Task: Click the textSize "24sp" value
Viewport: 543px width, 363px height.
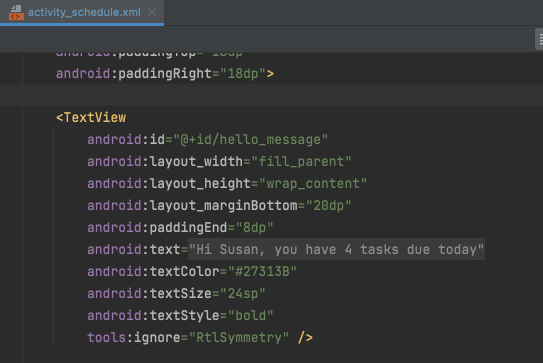Action: (x=243, y=293)
